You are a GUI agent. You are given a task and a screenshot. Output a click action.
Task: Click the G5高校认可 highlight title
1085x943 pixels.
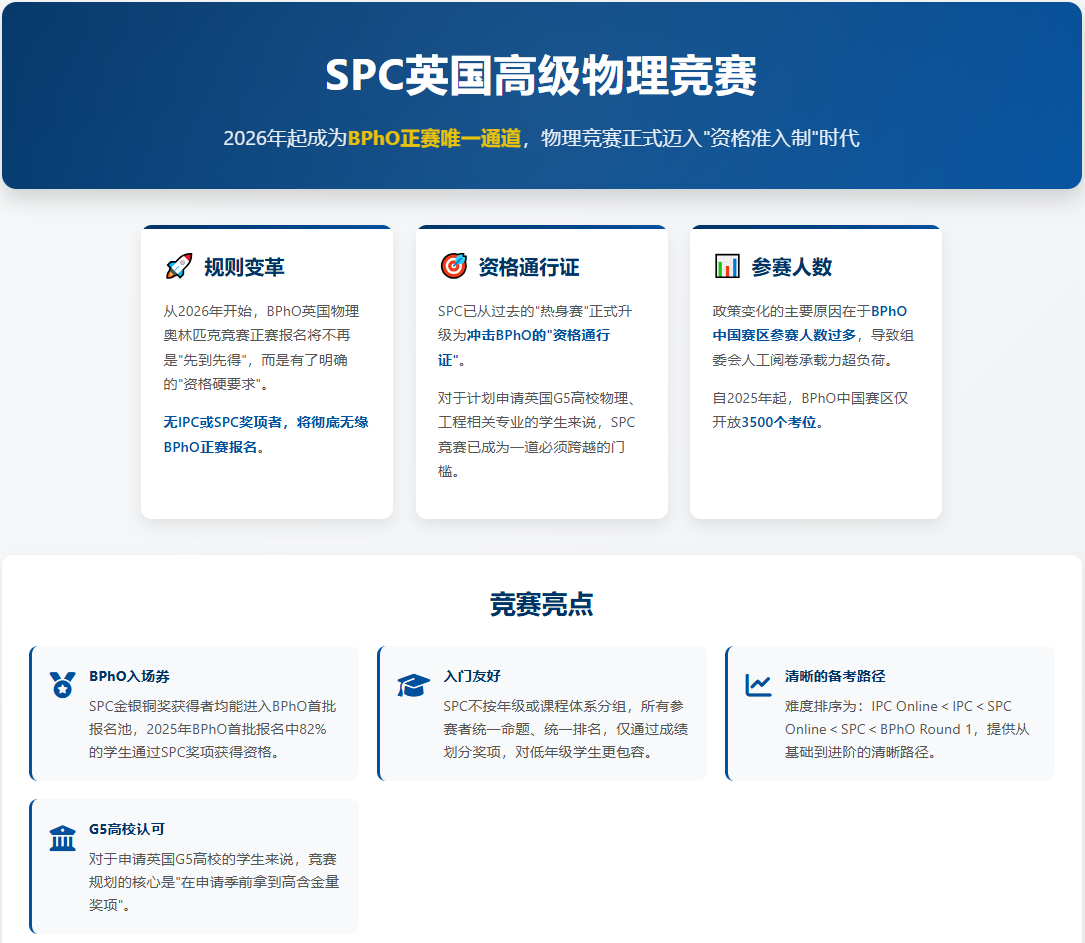click(x=126, y=829)
